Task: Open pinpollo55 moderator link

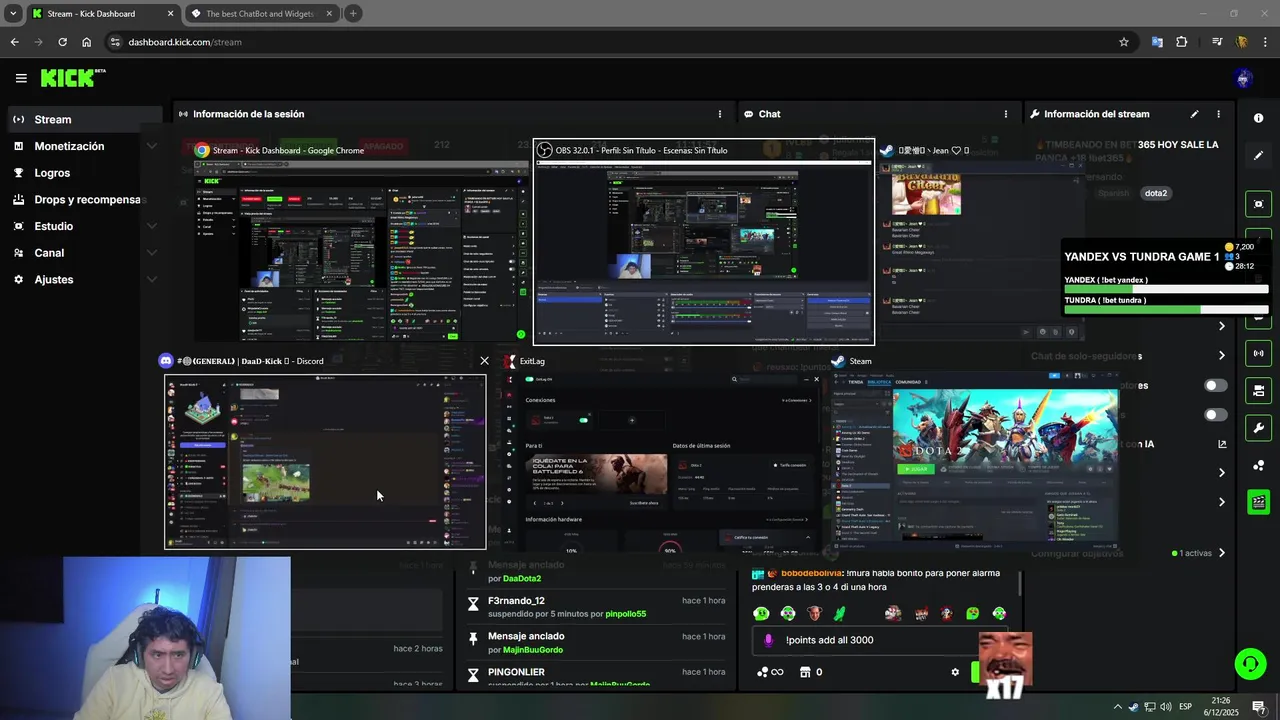Action: pos(626,614)
